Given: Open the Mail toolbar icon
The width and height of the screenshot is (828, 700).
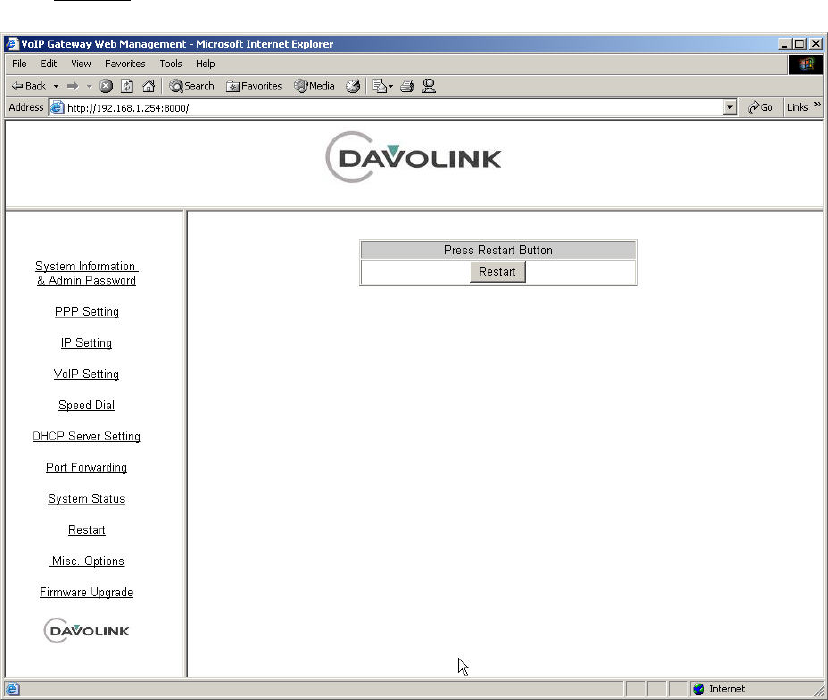Looking at the screenshot, I should pos(382,86).
